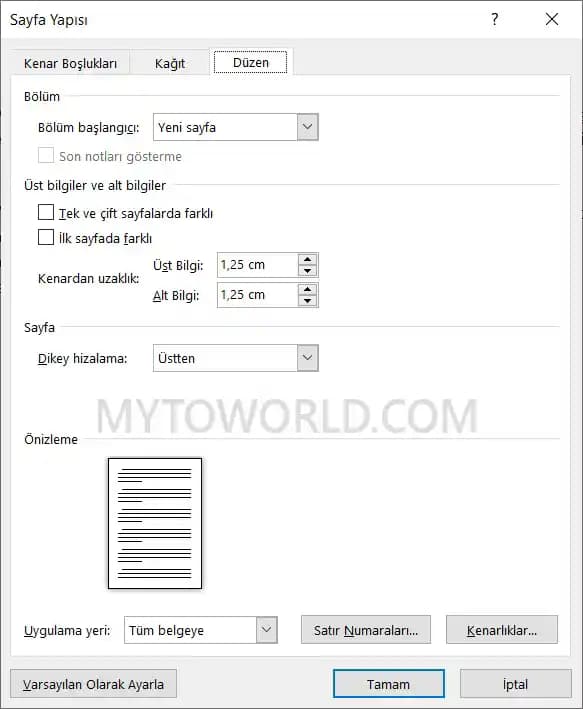583x709 pixels.
Task: Expand the Uygulama yeri dropdown arrow
Action: coord(266,630)
